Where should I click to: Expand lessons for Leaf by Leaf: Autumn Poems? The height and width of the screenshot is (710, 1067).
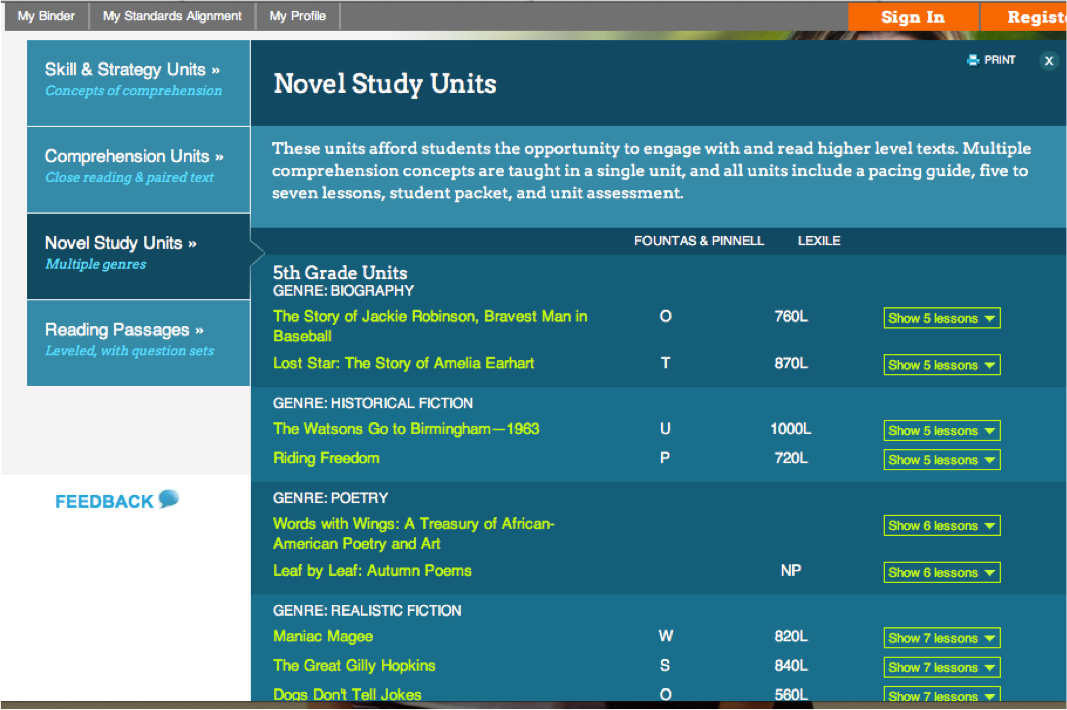(x=942, y=572)
